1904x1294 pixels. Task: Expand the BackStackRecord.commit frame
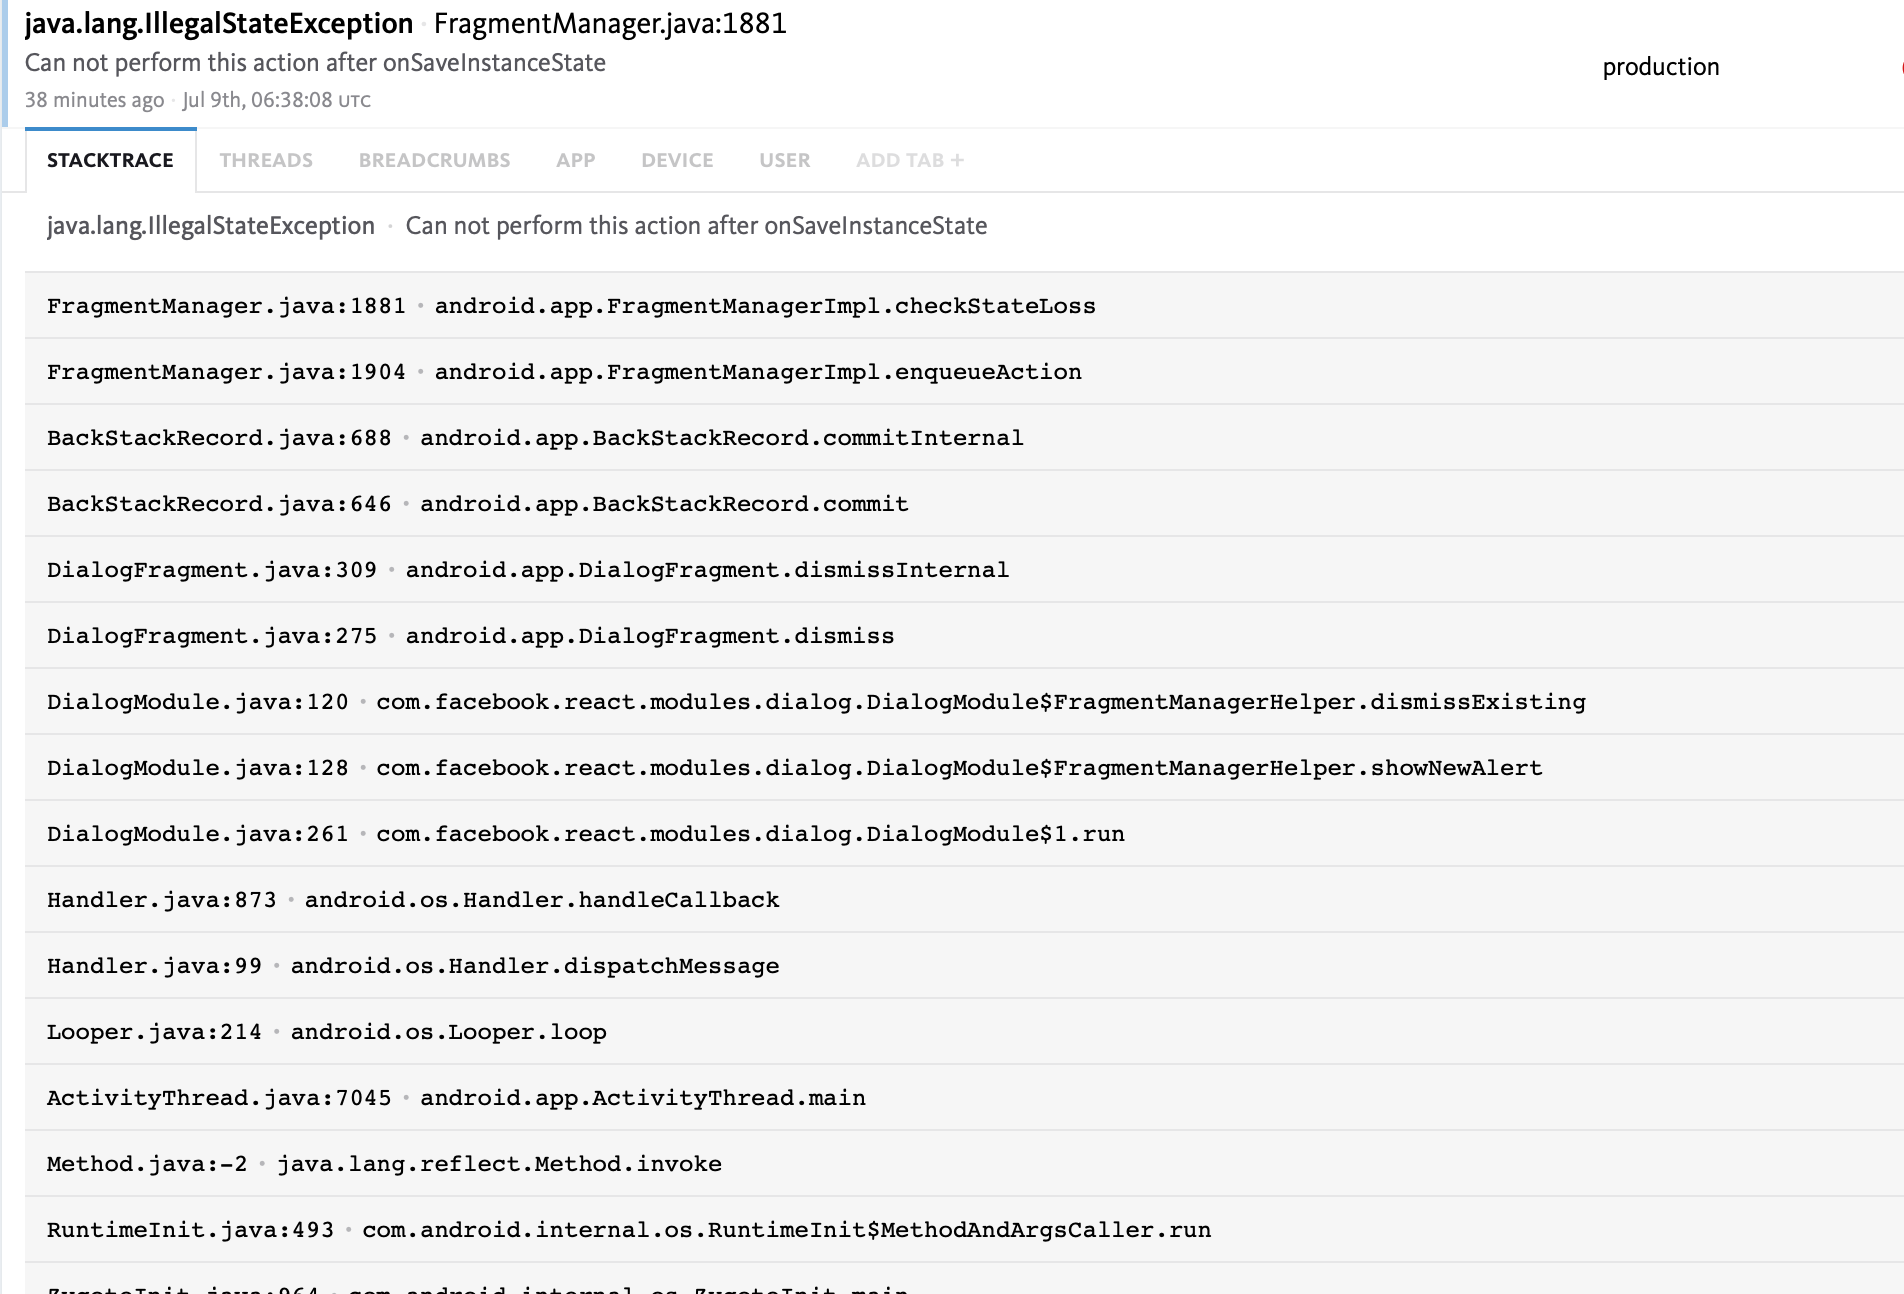coord(477,503)
